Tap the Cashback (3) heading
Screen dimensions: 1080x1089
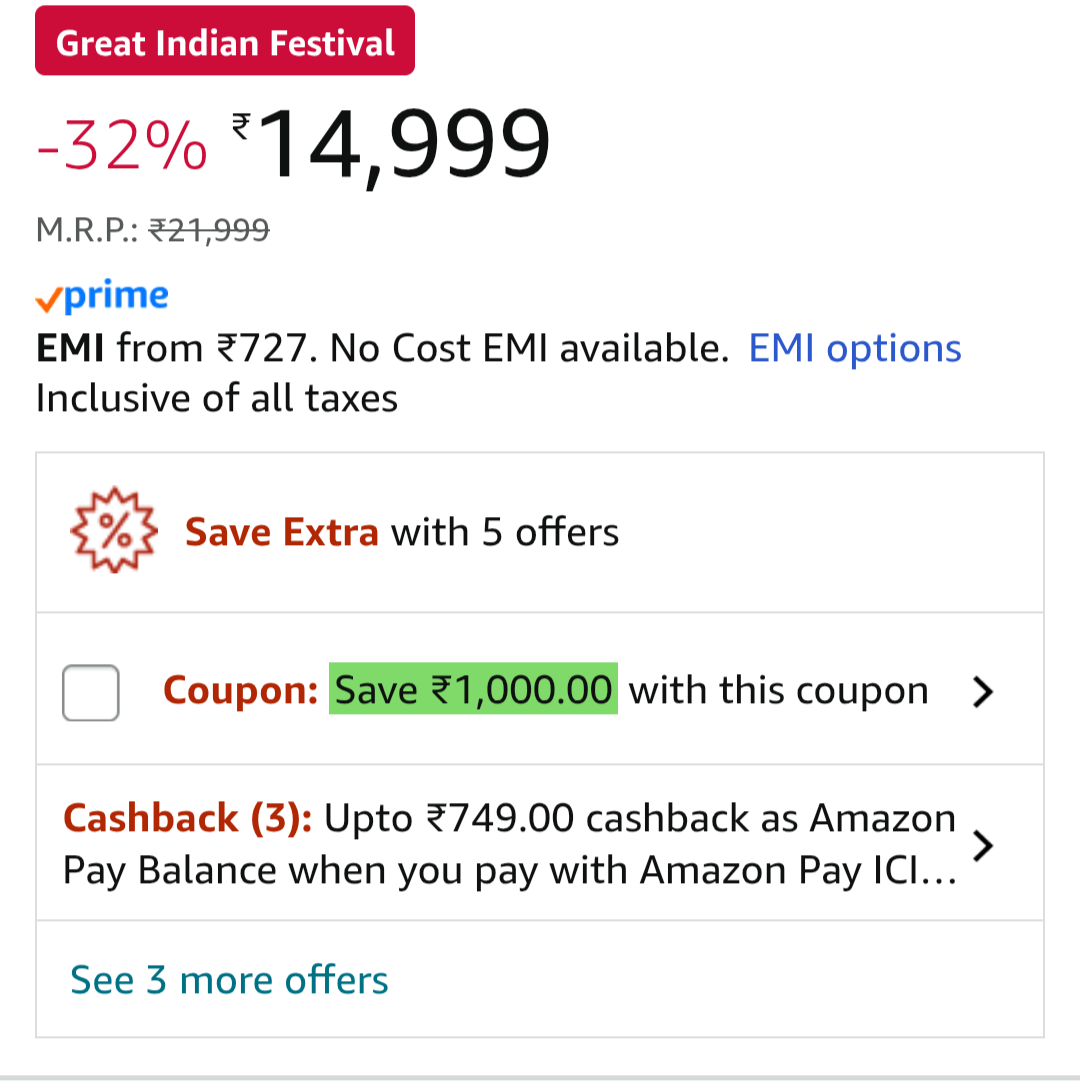tap(188, 819)
